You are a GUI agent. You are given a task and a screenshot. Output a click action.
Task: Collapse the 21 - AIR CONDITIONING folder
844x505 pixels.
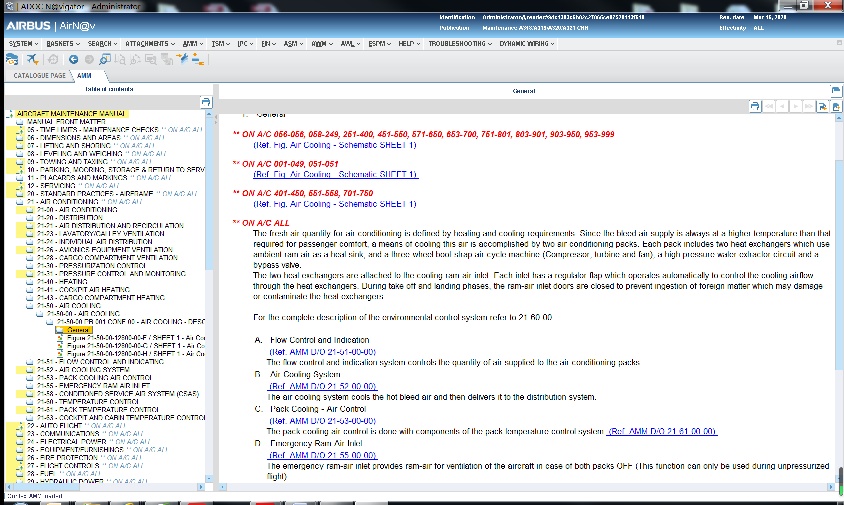pos(19,202)
